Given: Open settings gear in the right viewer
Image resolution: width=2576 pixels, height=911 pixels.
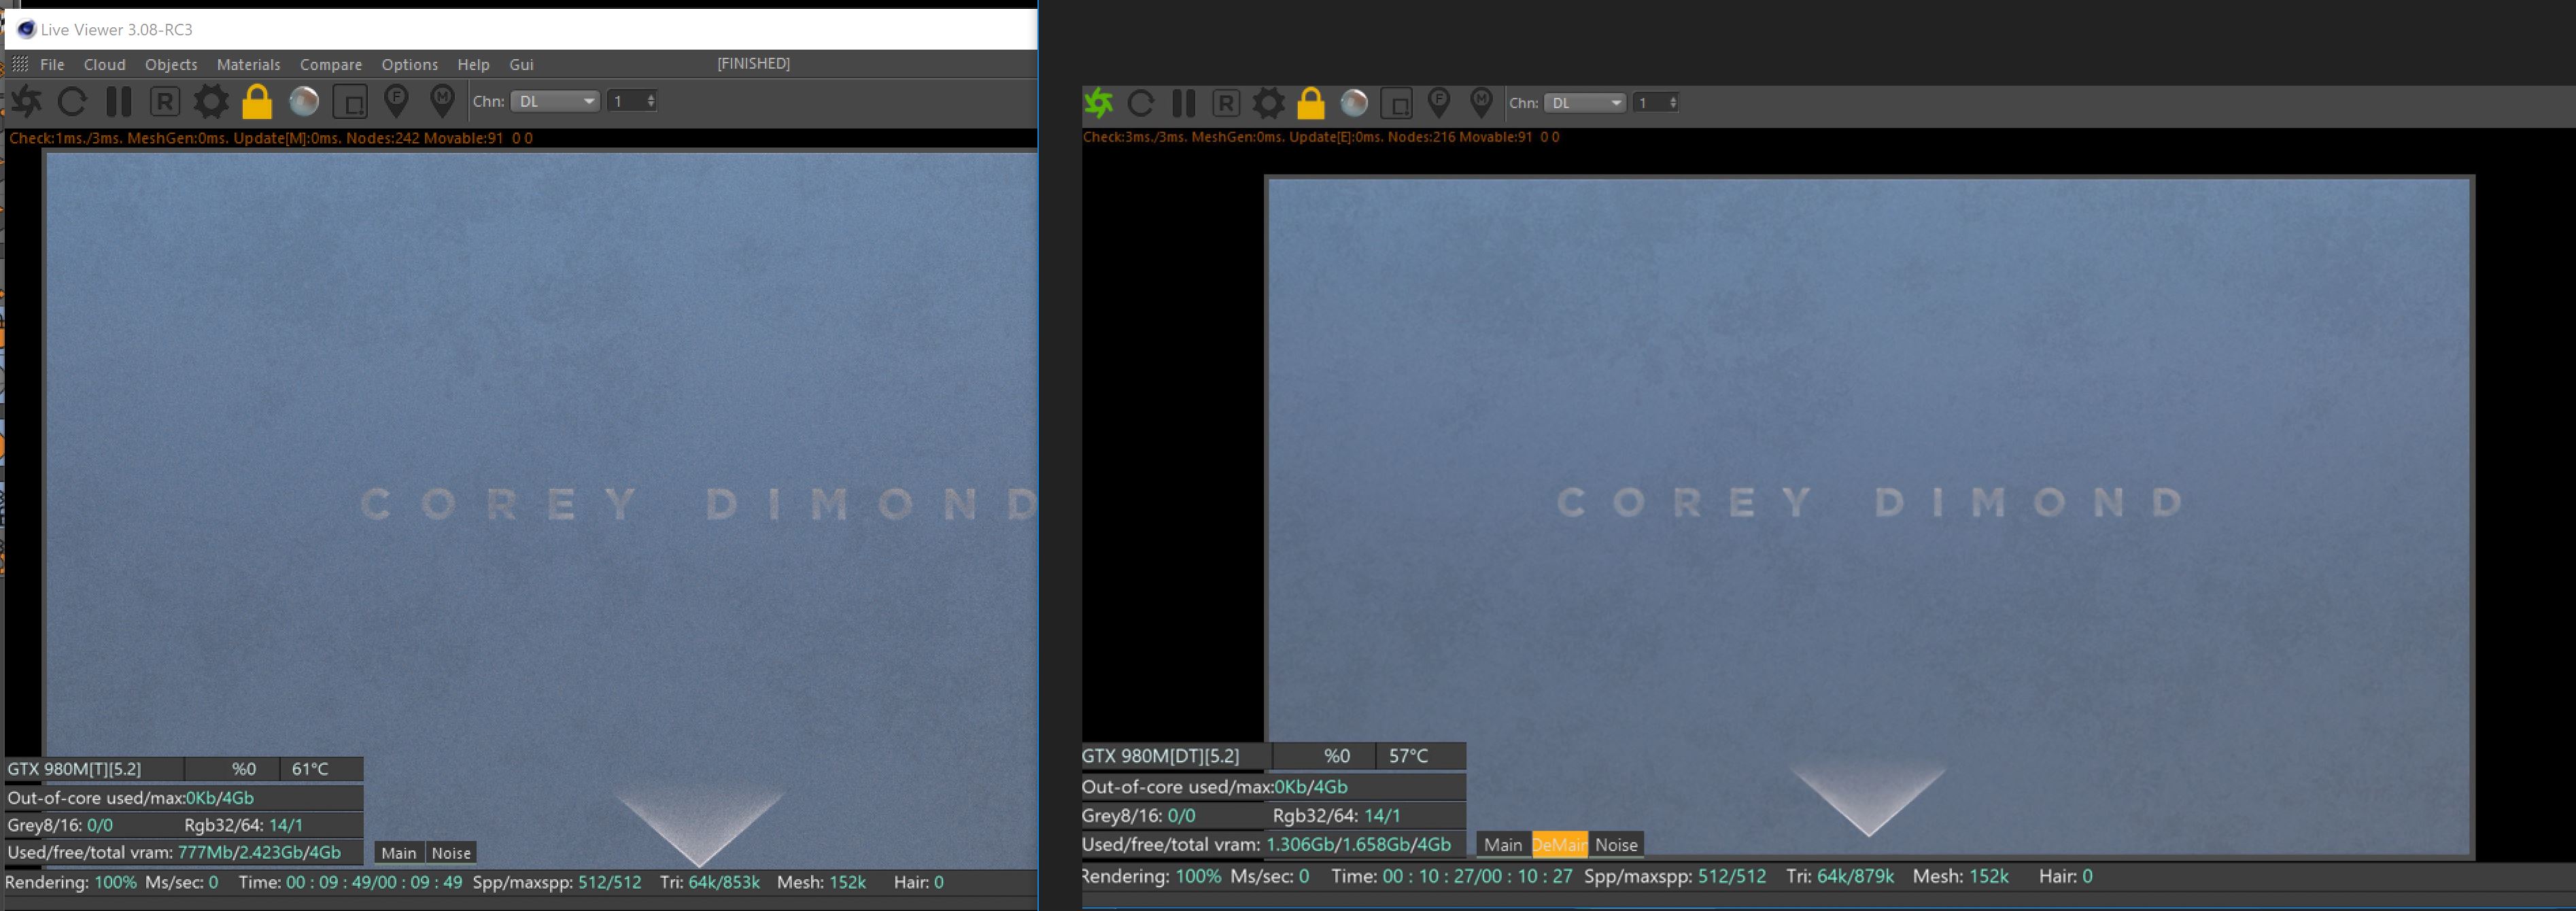Looking at the screenshot, I should (x=1268, y=103).
